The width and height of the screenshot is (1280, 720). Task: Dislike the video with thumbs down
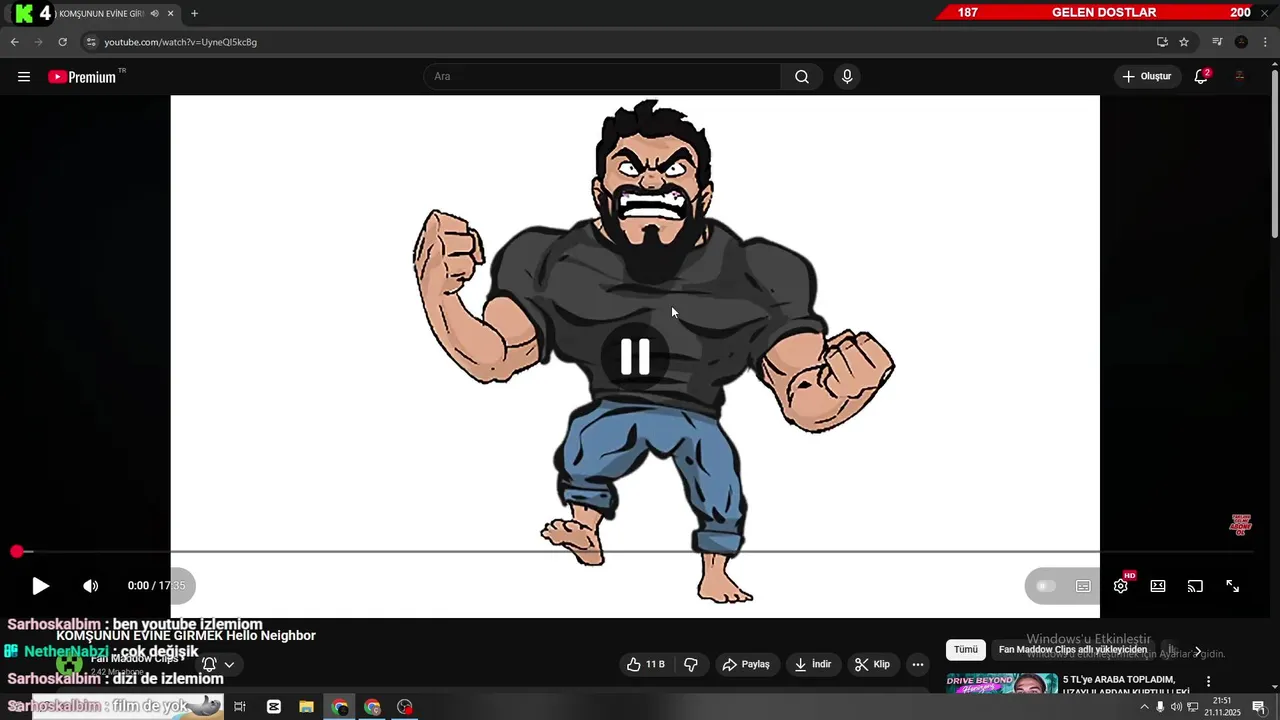click(690, 664)
